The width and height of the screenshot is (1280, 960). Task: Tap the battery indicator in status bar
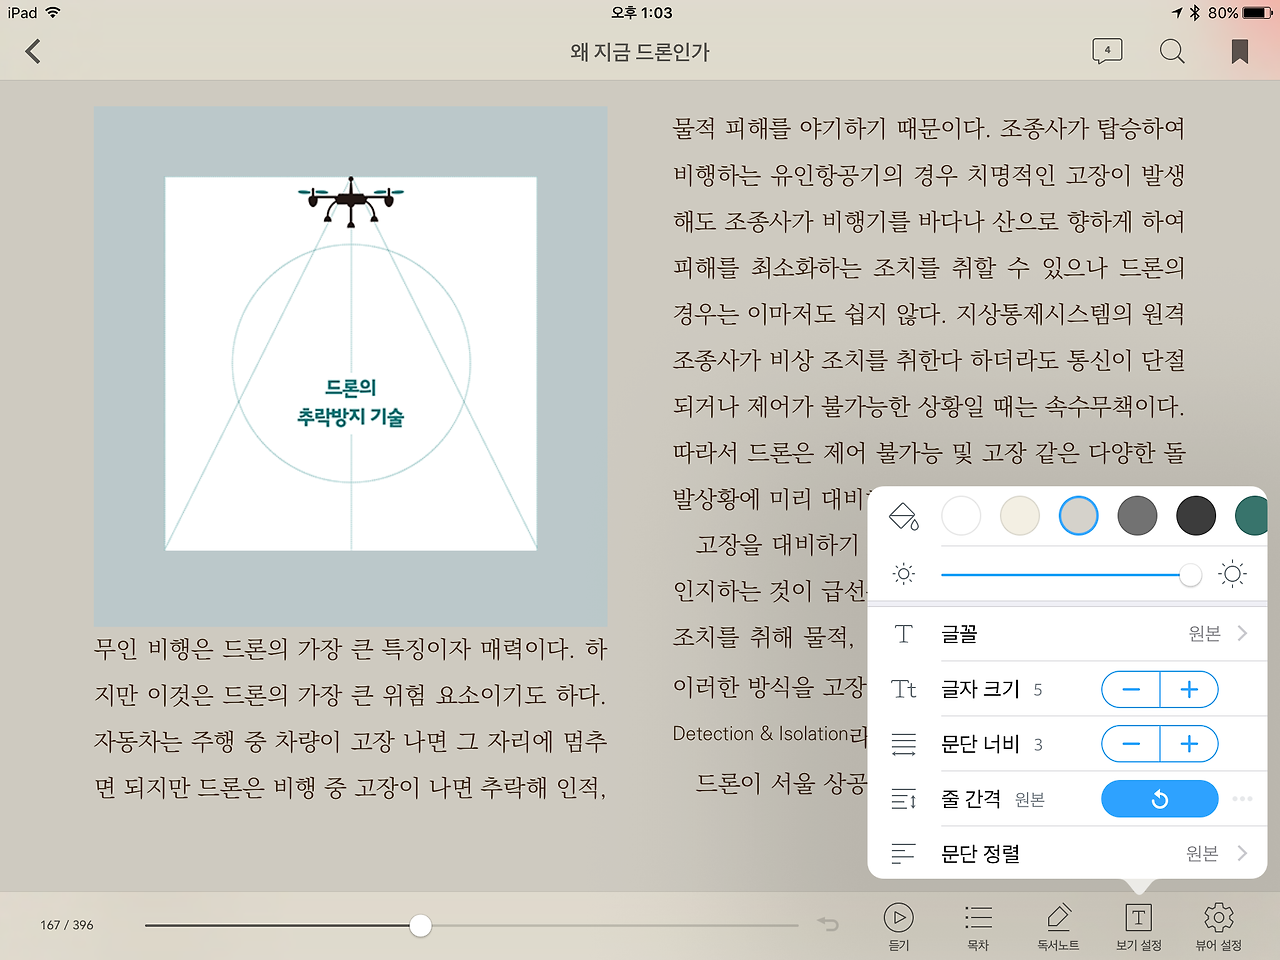pyautogui.click(x=1257, y=13)
